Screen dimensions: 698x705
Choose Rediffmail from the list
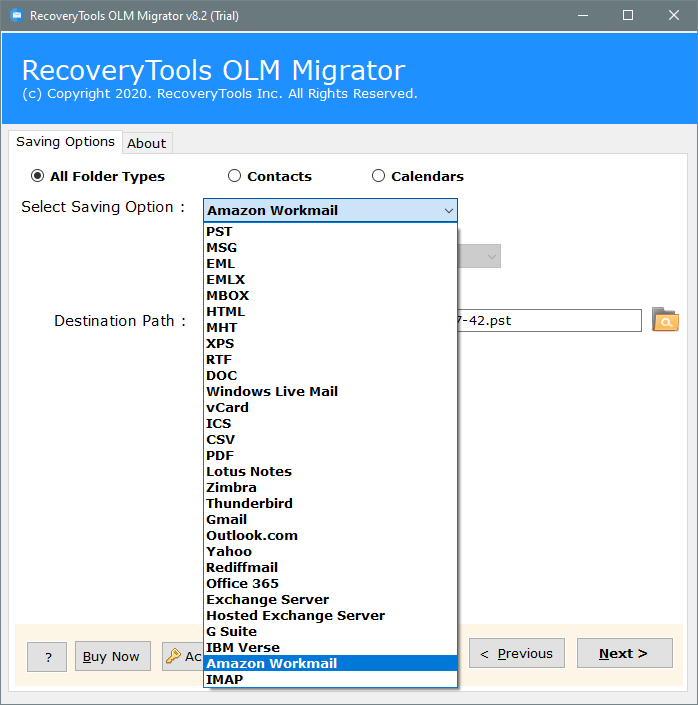[331, 568]
